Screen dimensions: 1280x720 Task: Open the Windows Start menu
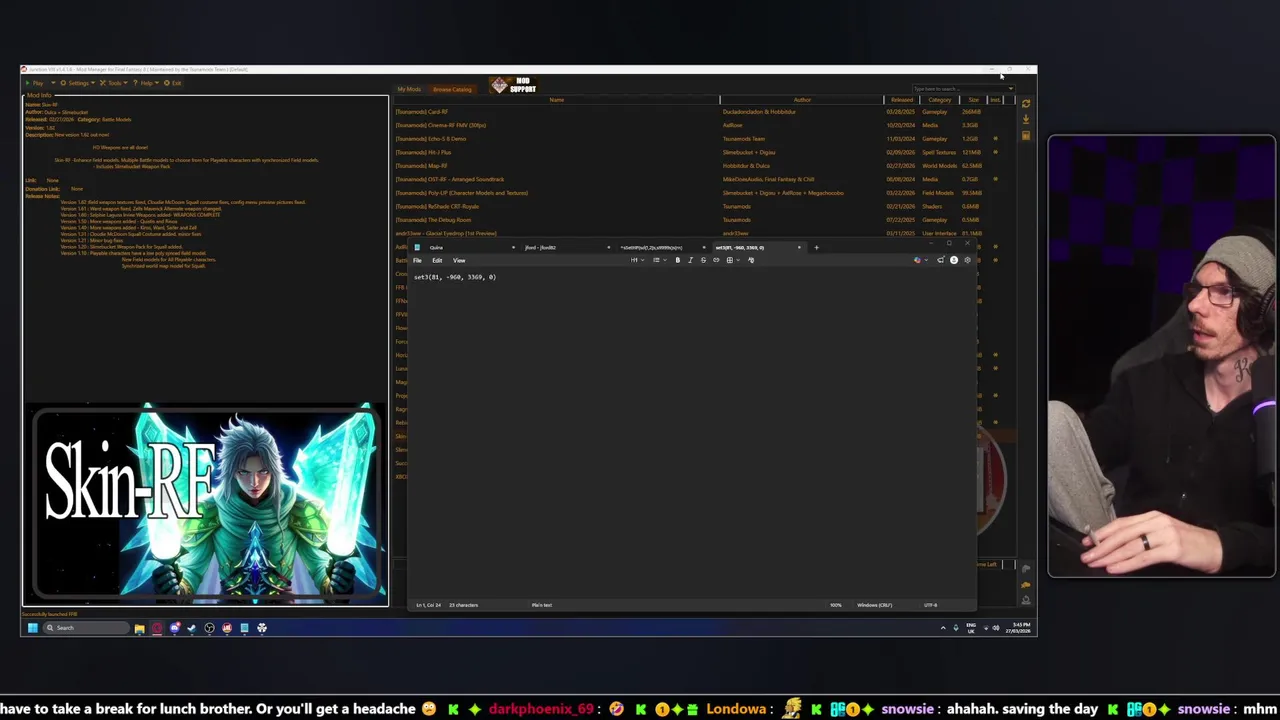(x=32, y=628)
